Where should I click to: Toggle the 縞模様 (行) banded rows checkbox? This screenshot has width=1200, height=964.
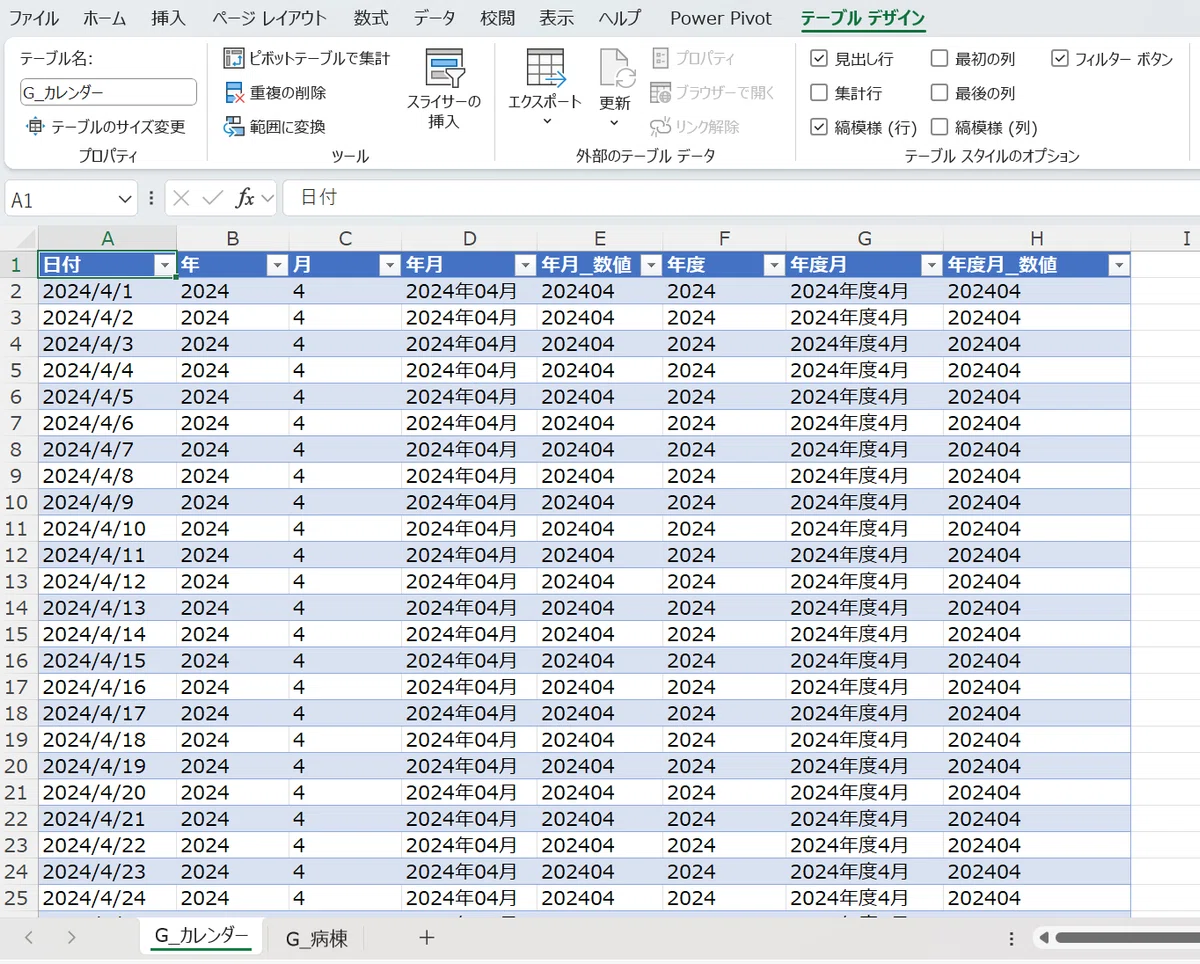819,127
